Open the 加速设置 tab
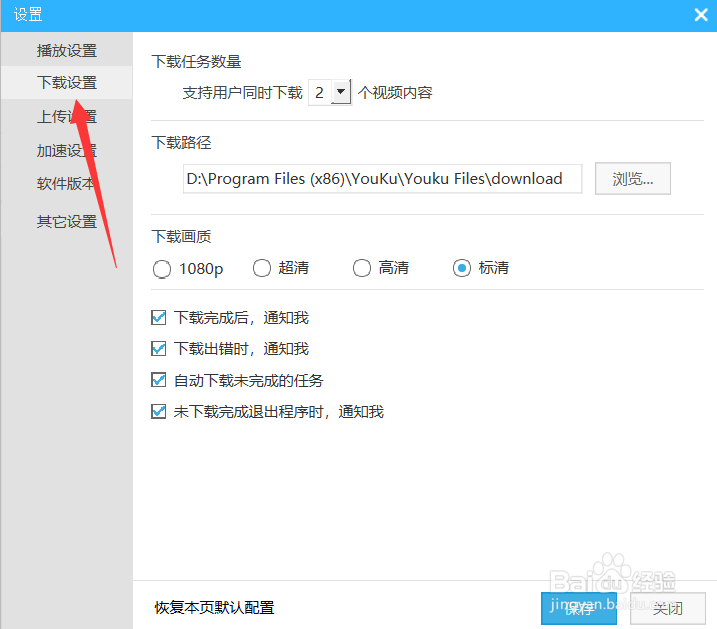Image resolution: width=717 pixels, height=629 pixels. (x=67, y=150)
